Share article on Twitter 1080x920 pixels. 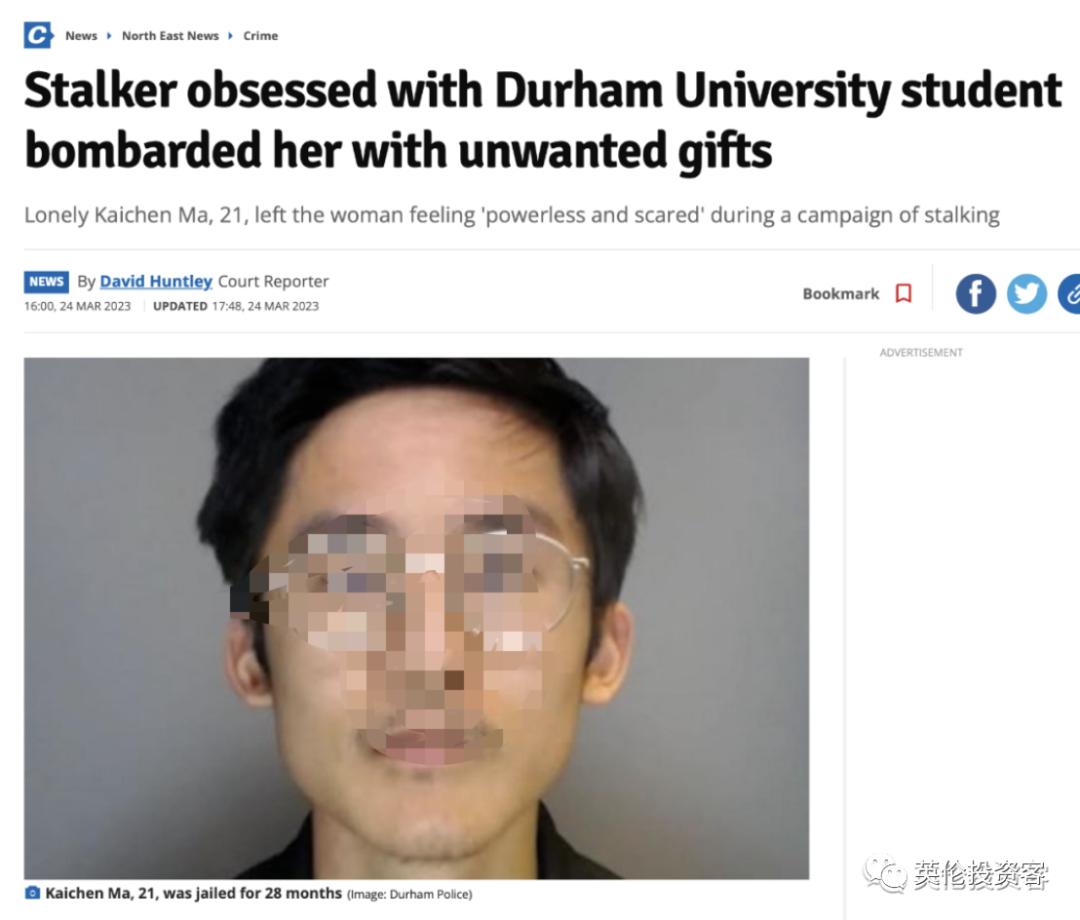[1026, 294]
